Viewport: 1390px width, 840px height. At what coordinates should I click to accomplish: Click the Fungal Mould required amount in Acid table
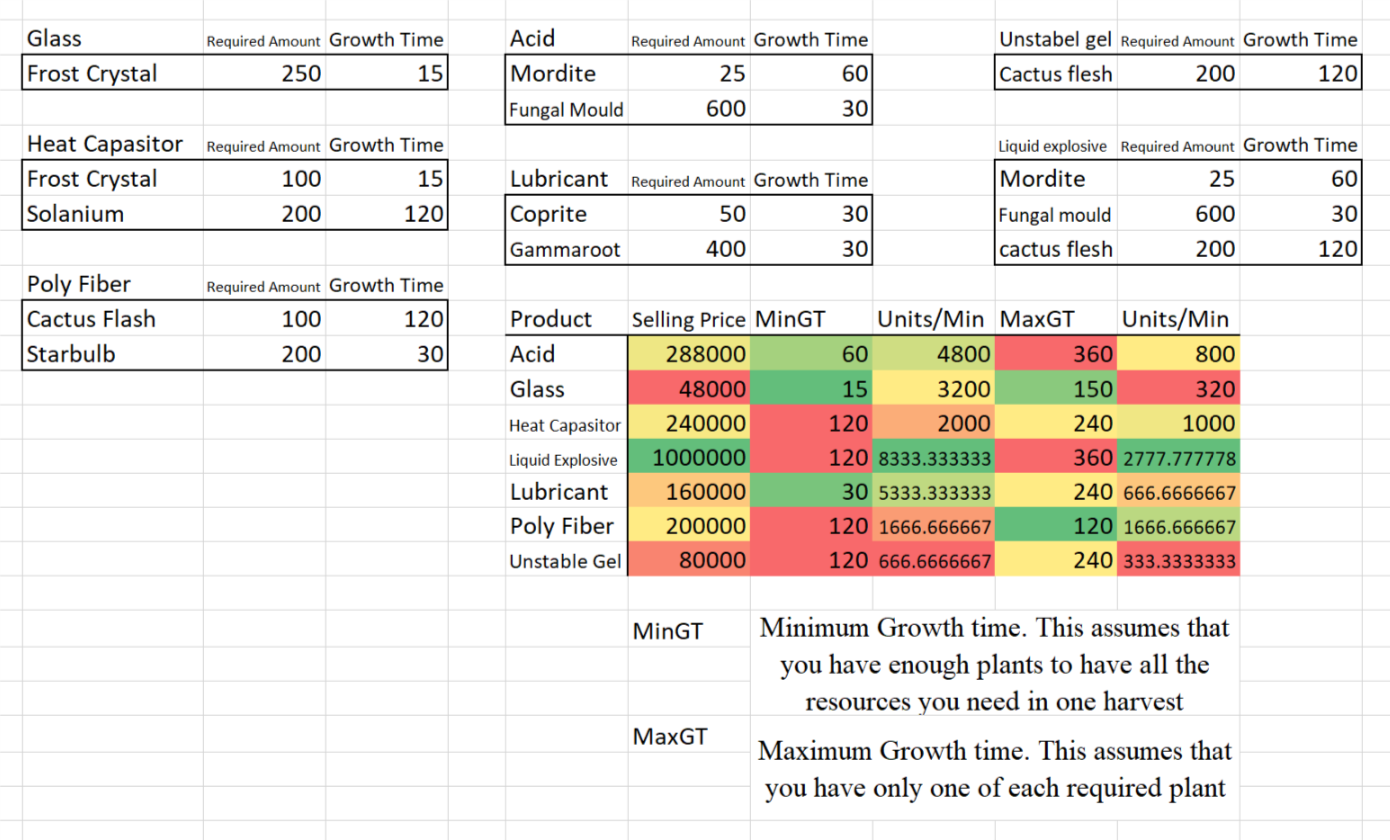[689, 109]
